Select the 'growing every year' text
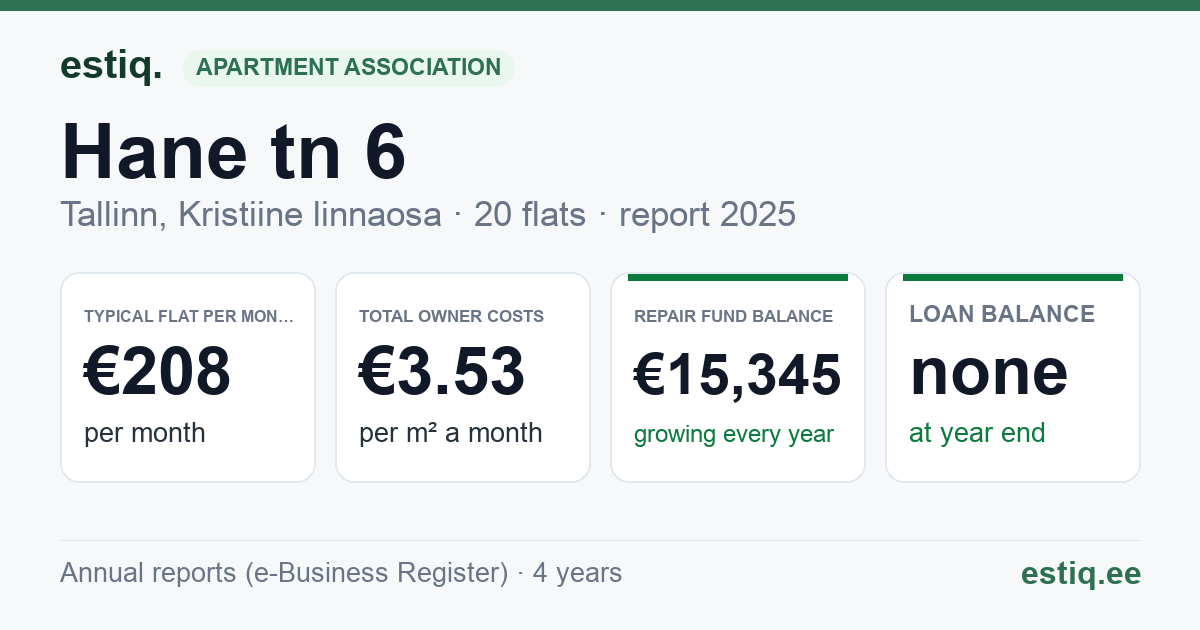The height and width of the screenshot is (630, 1200). point(734,435)
